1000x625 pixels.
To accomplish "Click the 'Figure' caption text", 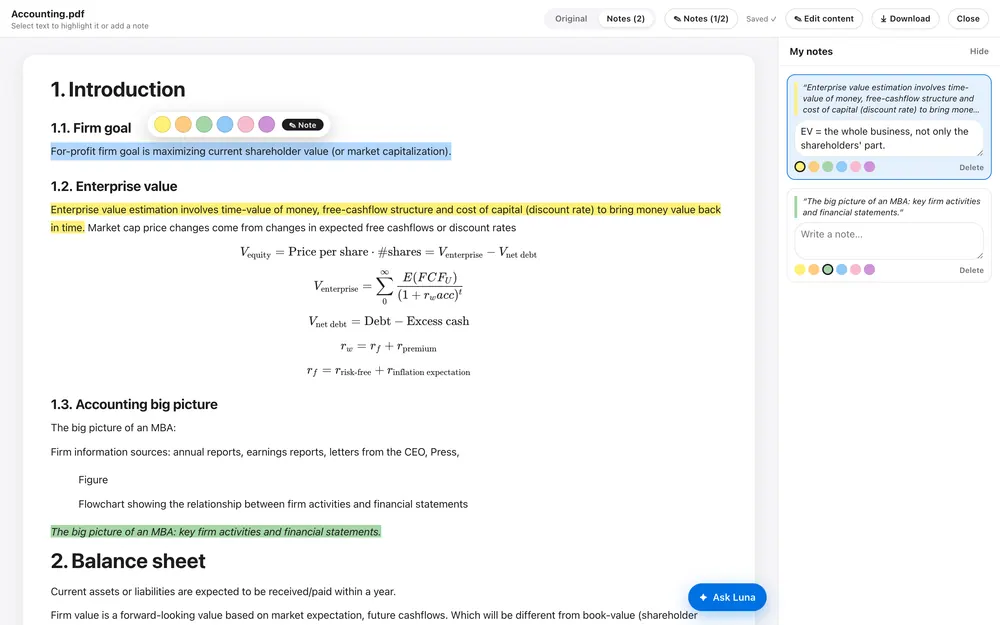I will pos(93,480).
